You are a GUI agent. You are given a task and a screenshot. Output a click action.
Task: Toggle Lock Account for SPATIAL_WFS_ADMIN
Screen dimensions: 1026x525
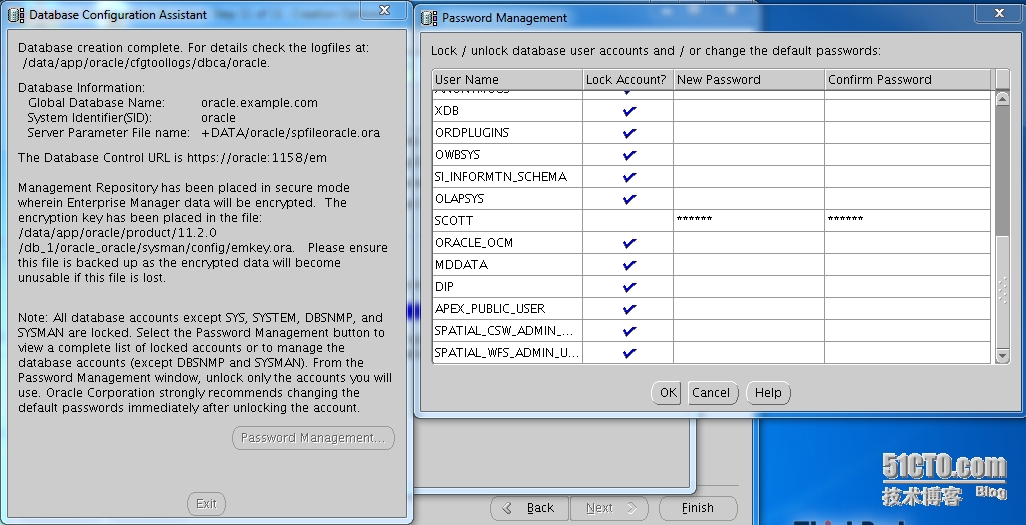click(629, 353)
